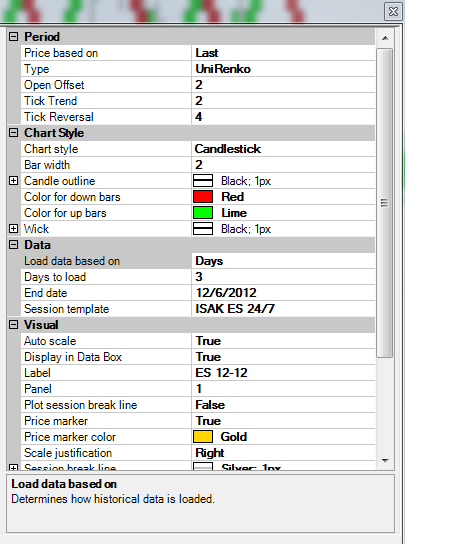This screenshot has height=544, width=454.
Task: Click the Red color name text
Action: (233, 197)
